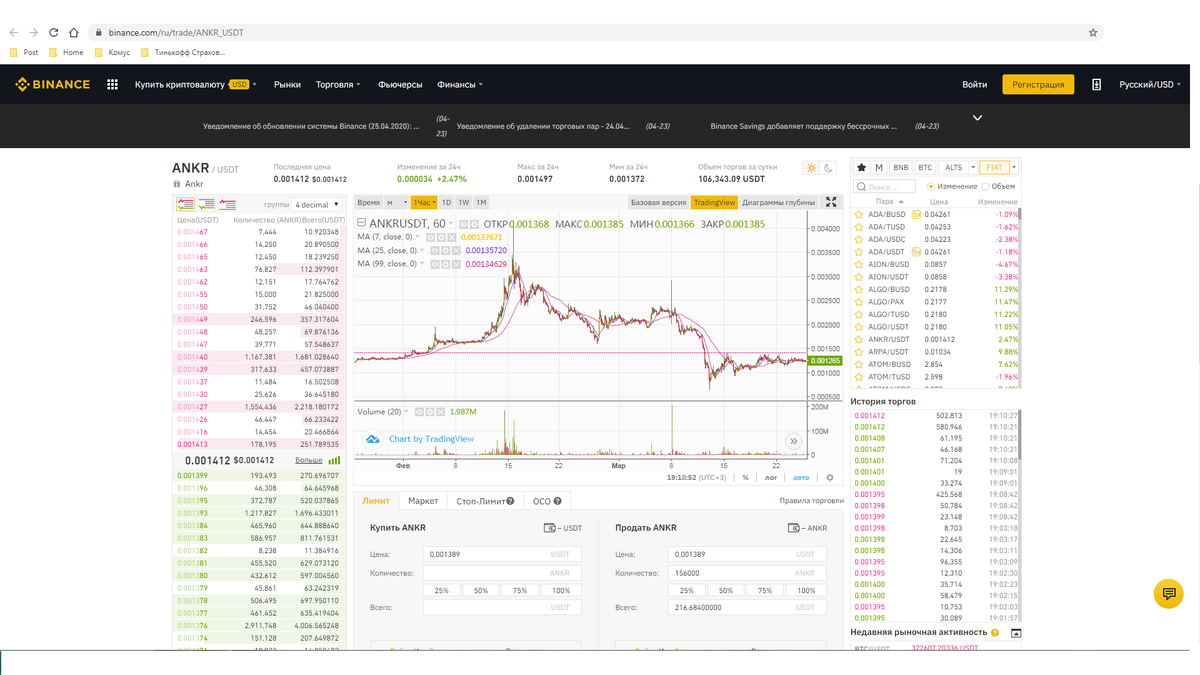Hide the MA 99 indicator
The width and height of the screenshot is (1200, 675).
click(435, 264)
